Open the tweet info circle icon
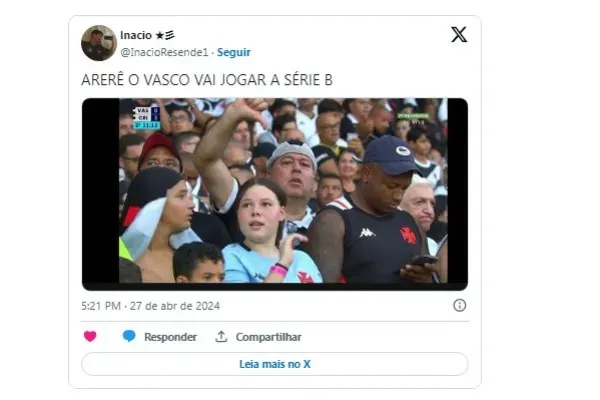This screenshot has height=400, width=600. point(460,305)
